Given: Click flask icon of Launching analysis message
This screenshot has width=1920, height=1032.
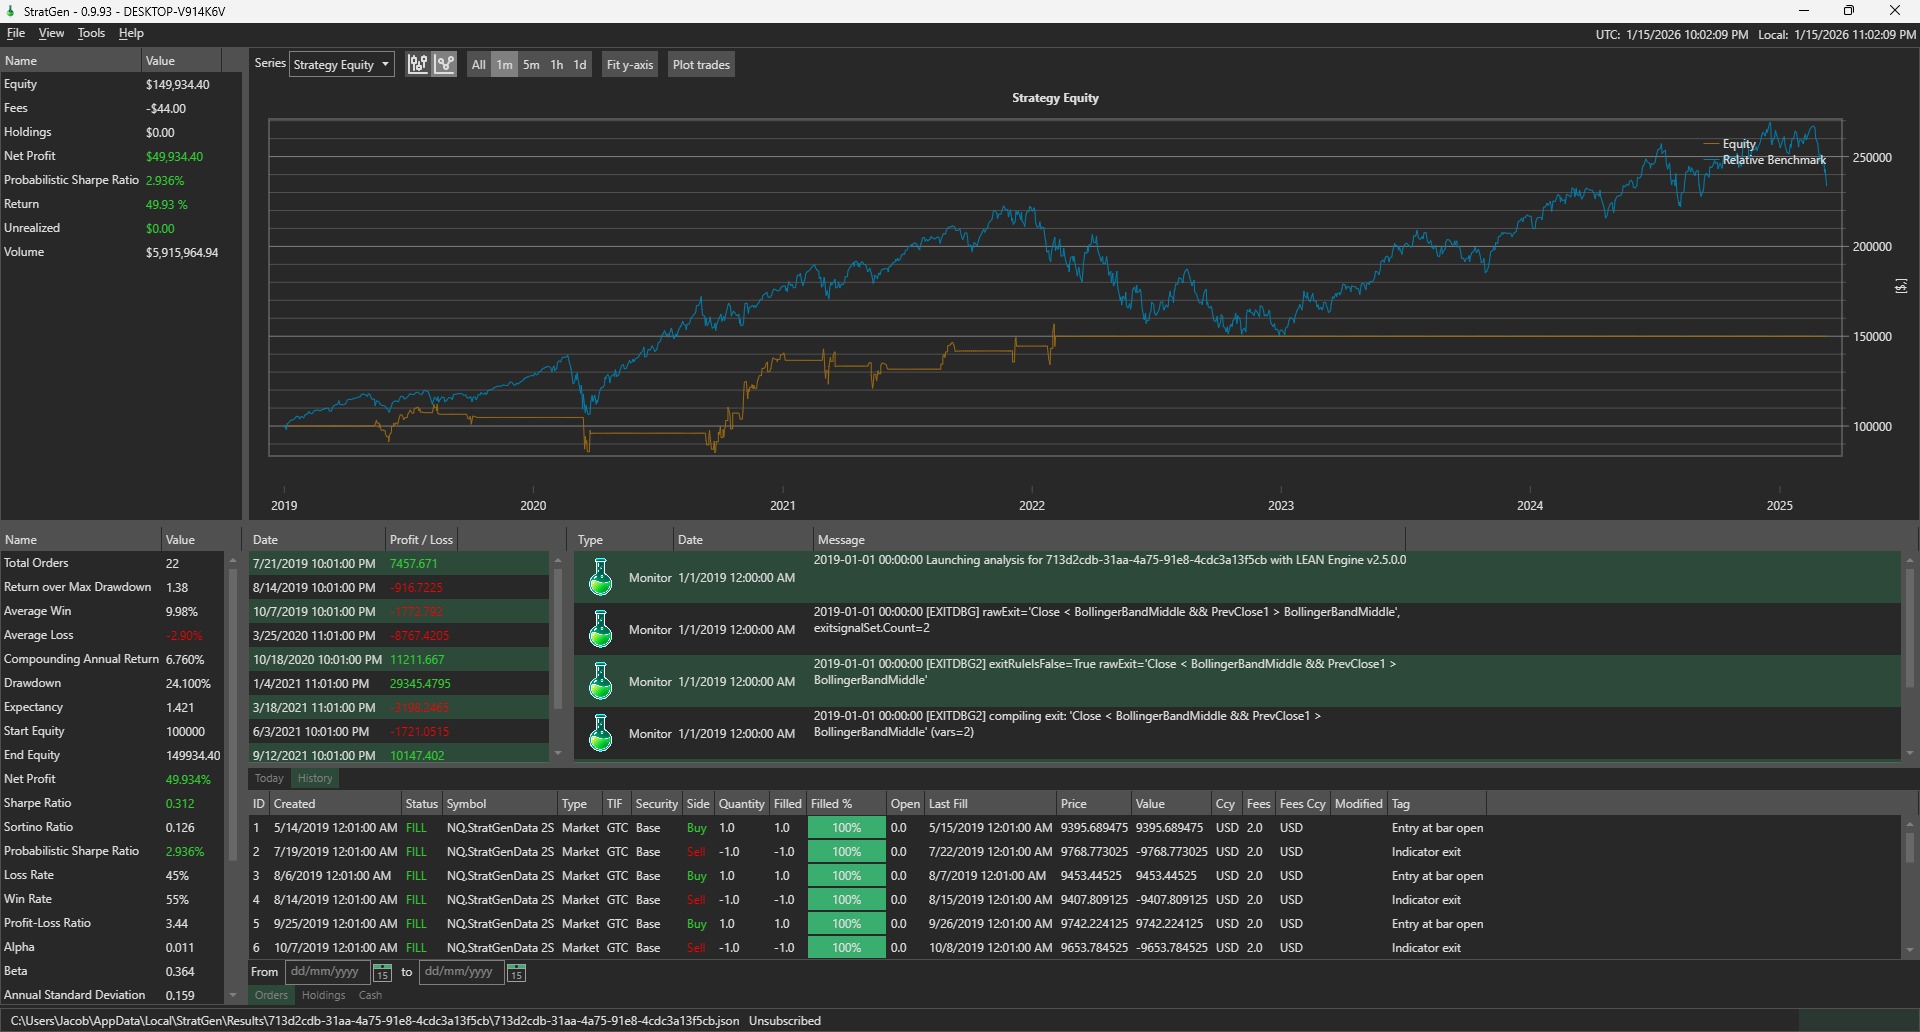Looking at the screenshot, I should click(601, 578).
